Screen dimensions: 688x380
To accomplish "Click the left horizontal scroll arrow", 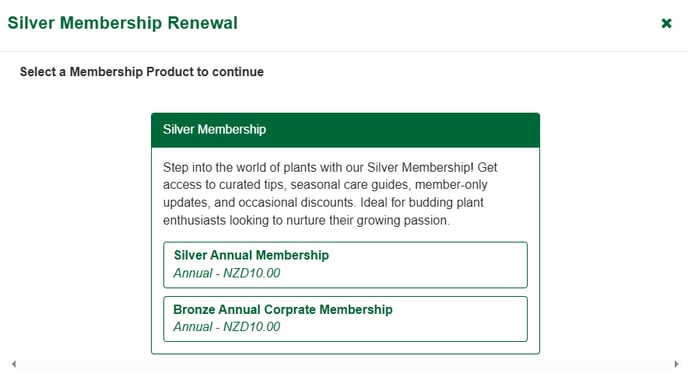I will 14,364.
